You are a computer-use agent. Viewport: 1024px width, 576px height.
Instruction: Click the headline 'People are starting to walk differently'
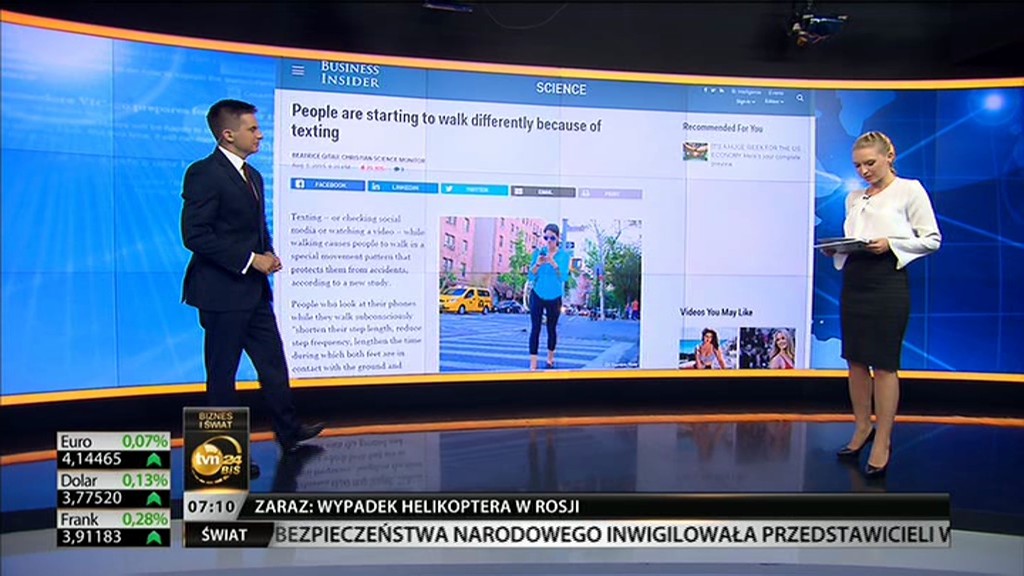pyautogui.click(x=446, y=121)
